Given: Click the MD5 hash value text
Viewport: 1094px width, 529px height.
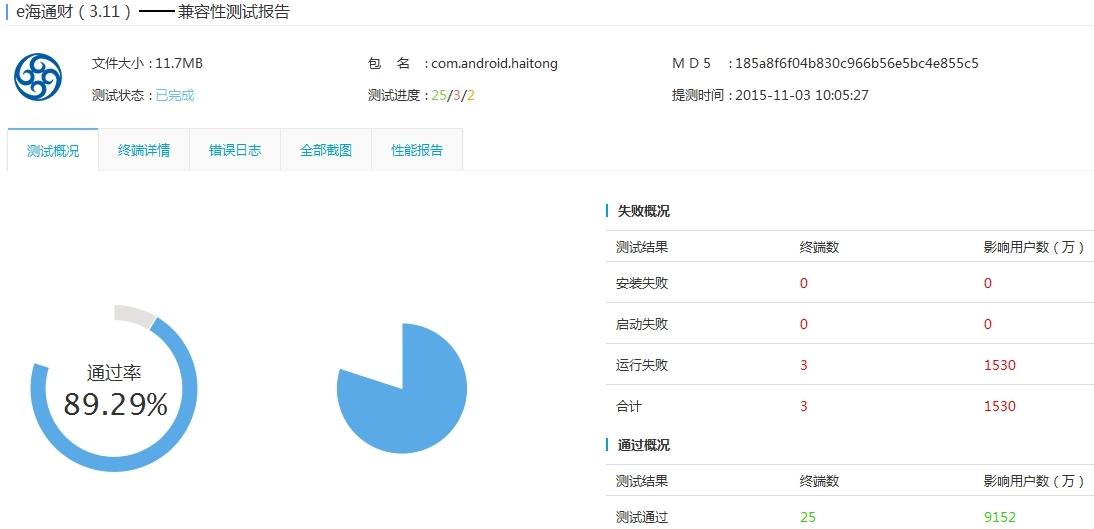Looking at the screenshot, I should pyautogui.click(x=856, y=63).
